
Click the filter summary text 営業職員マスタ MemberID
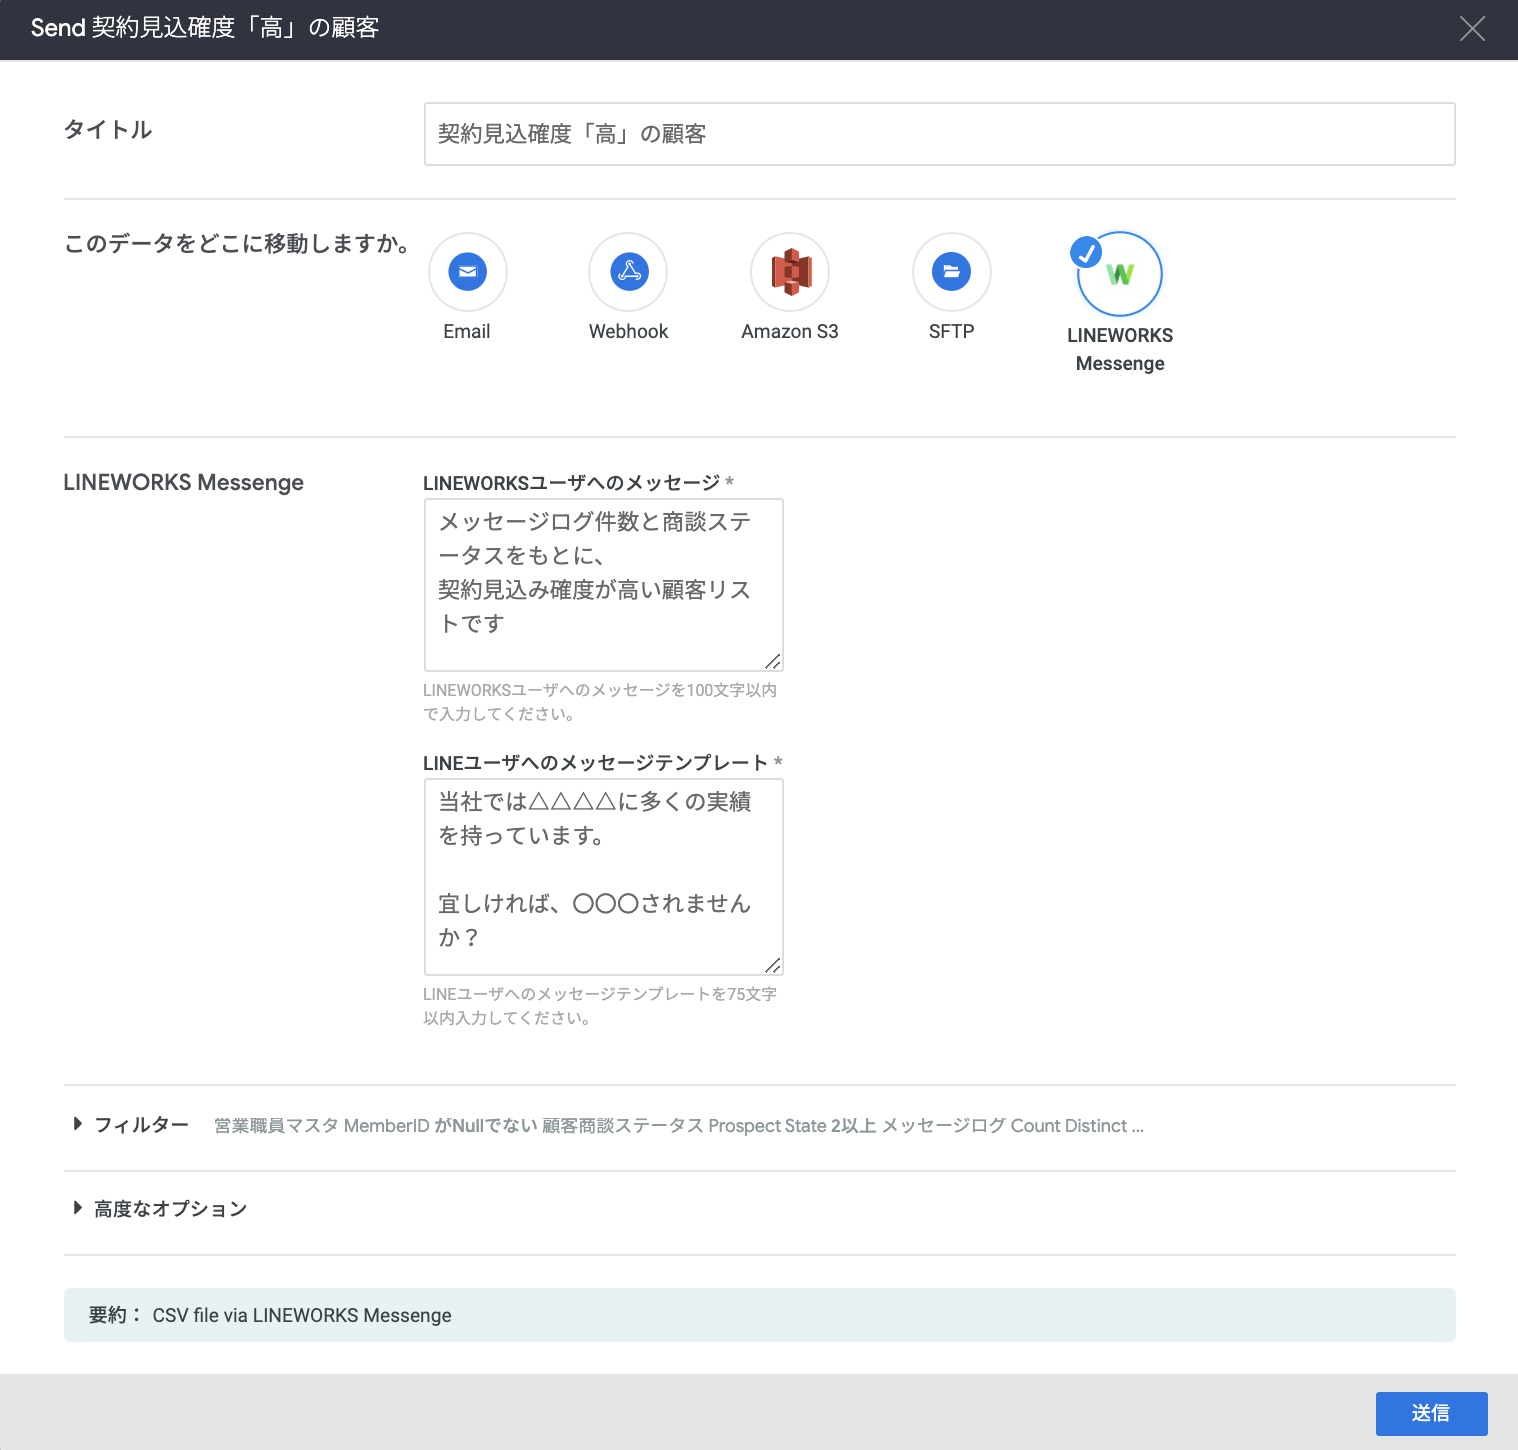(x=322, y=1126)
